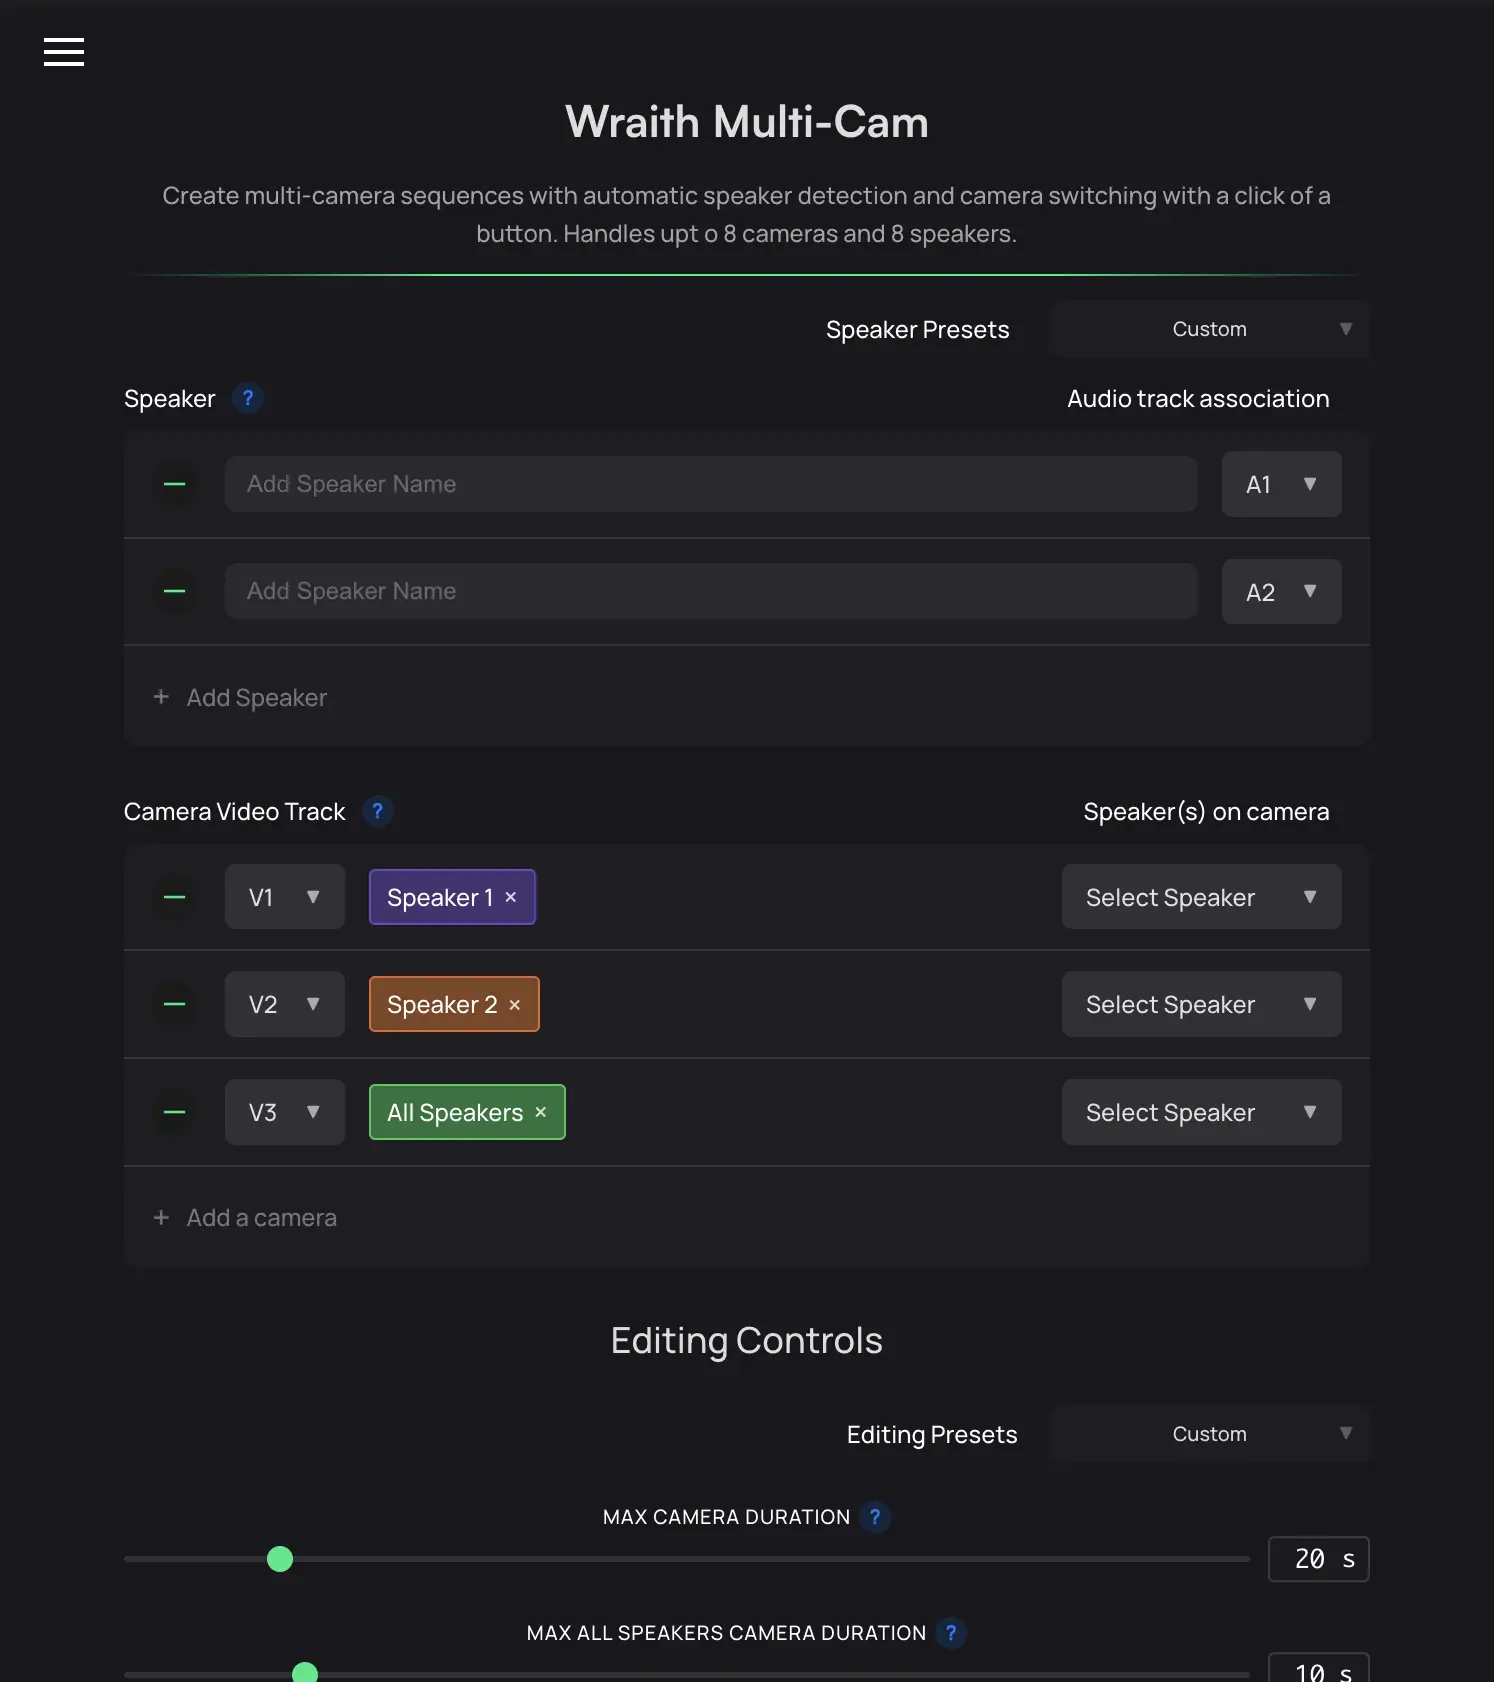Remove the All Speakers tag from camera V3

540,1112
